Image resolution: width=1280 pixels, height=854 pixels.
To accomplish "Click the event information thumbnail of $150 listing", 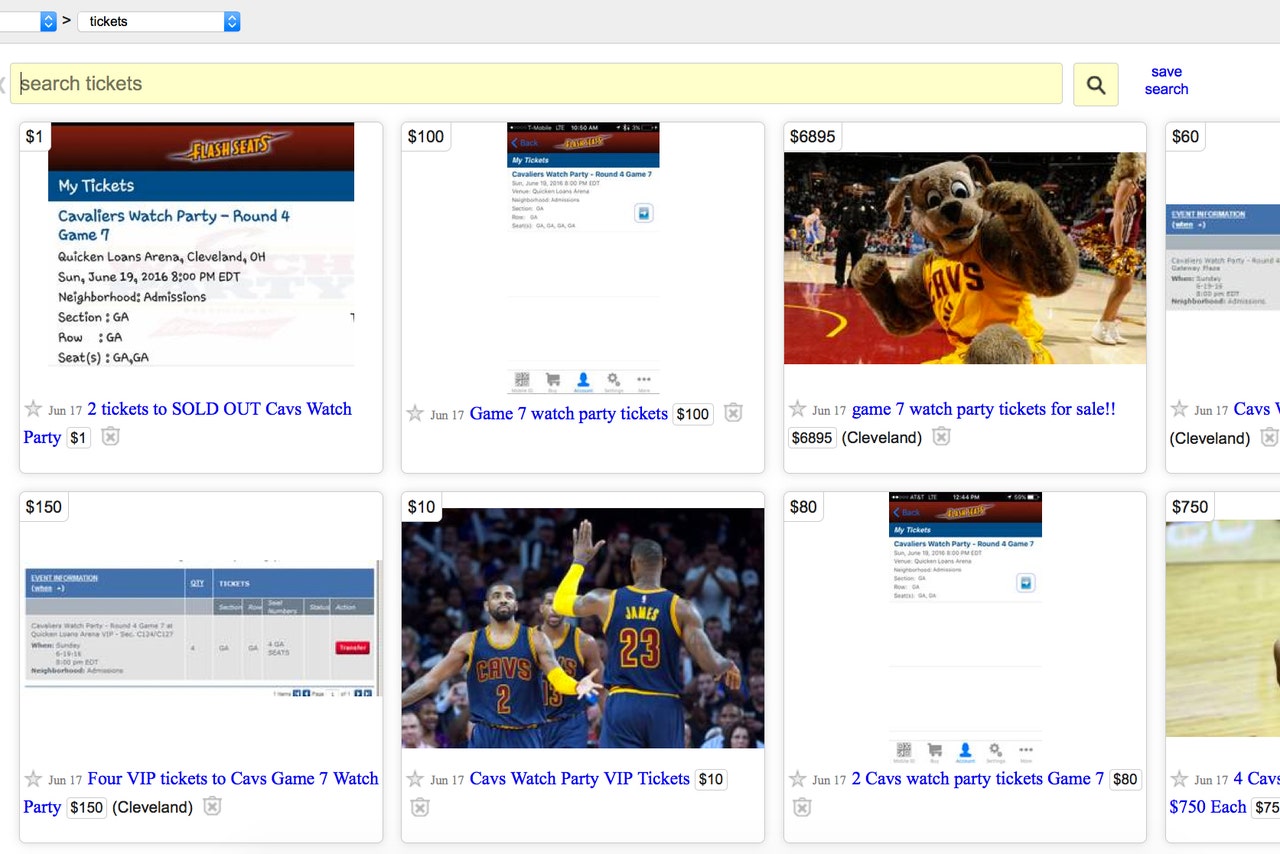I will point(201,629).
